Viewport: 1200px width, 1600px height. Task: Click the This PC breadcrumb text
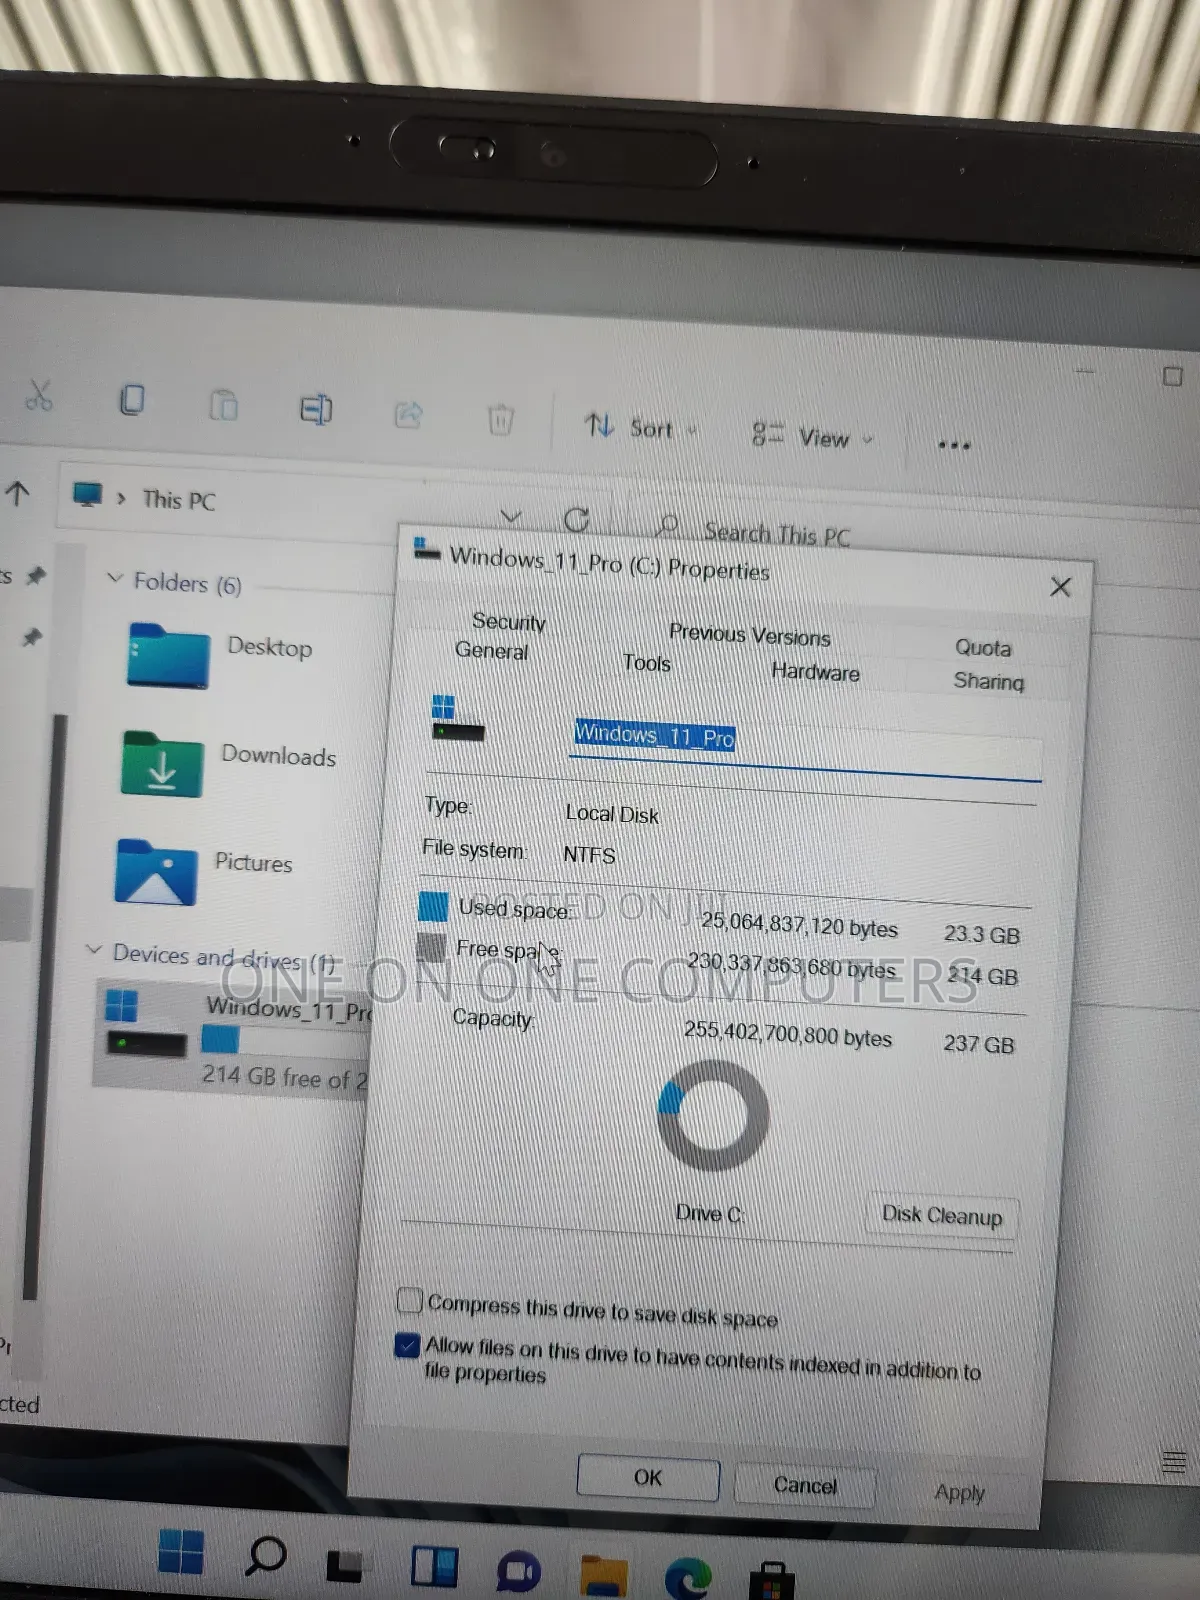coord(179,500)
